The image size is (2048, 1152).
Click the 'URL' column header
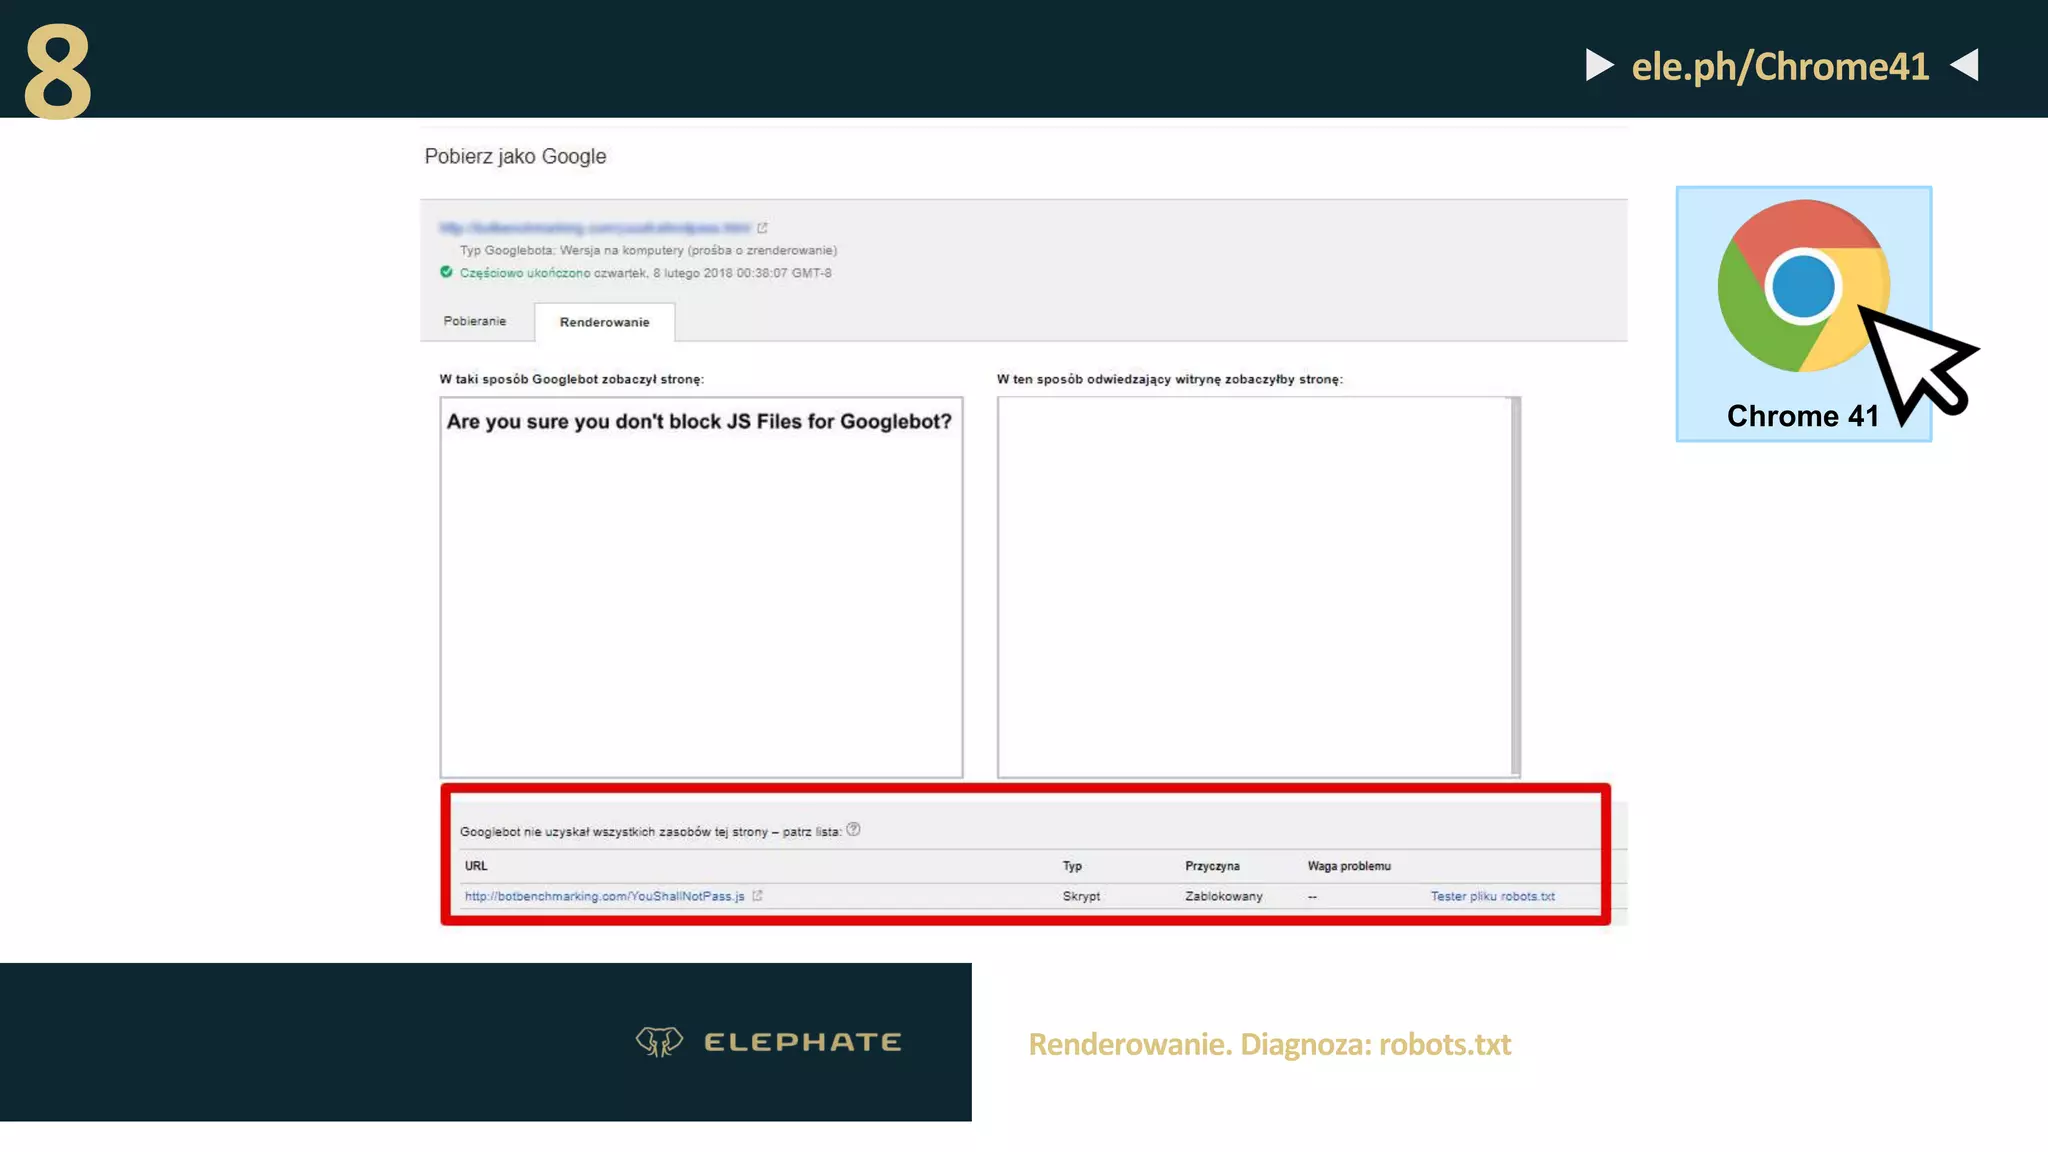pos(476,866)
